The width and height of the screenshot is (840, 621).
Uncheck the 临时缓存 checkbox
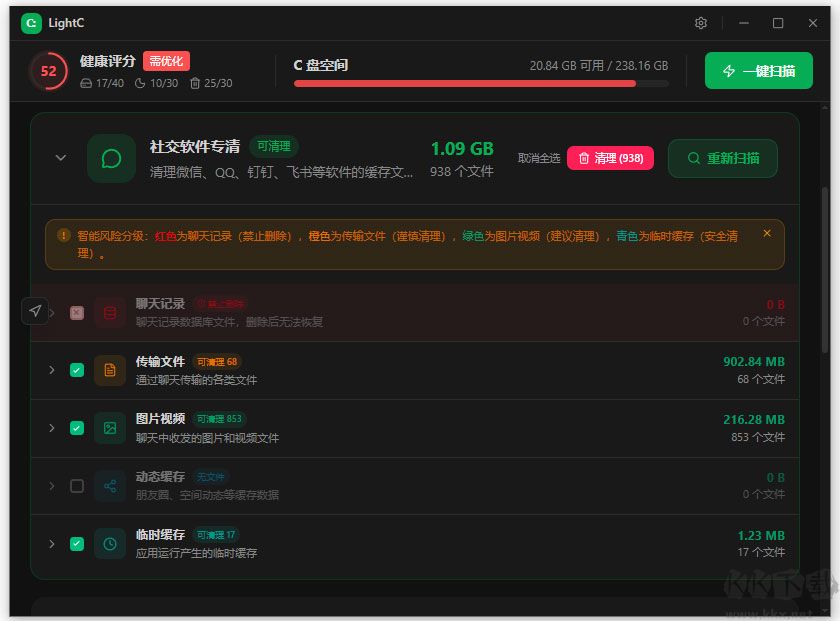(77, 544)
